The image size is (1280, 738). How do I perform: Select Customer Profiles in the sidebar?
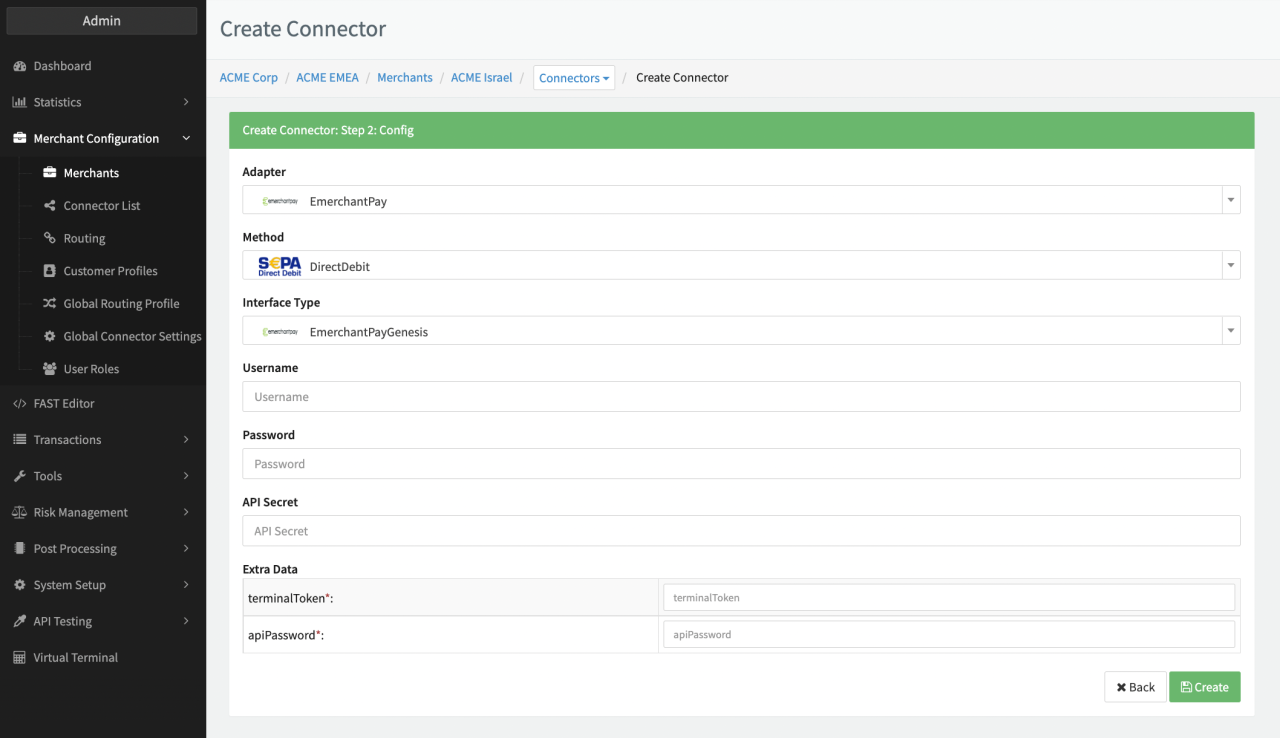click(110, 271)
